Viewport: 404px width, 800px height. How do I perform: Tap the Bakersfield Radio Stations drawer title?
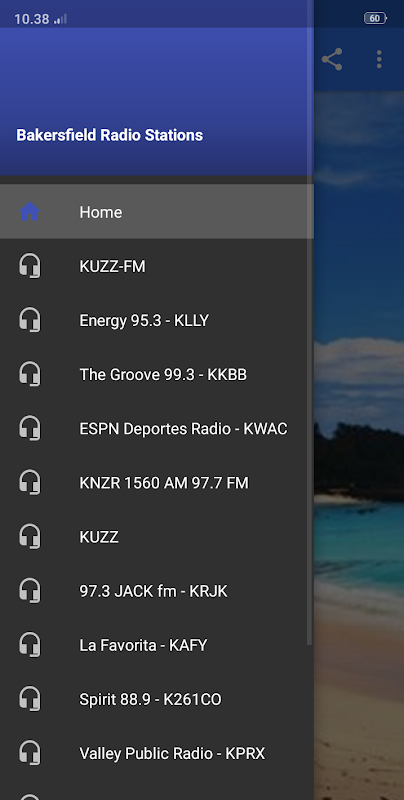point(110,135)
